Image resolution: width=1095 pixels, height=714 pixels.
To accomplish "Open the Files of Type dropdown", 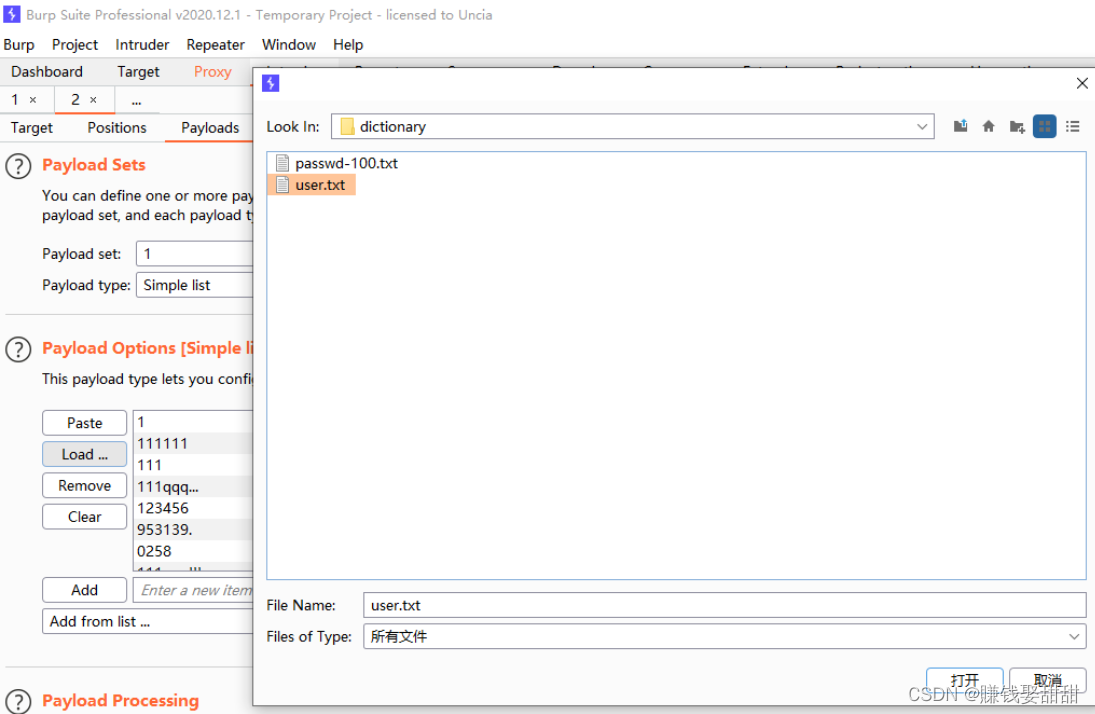I will point(1073,636).
